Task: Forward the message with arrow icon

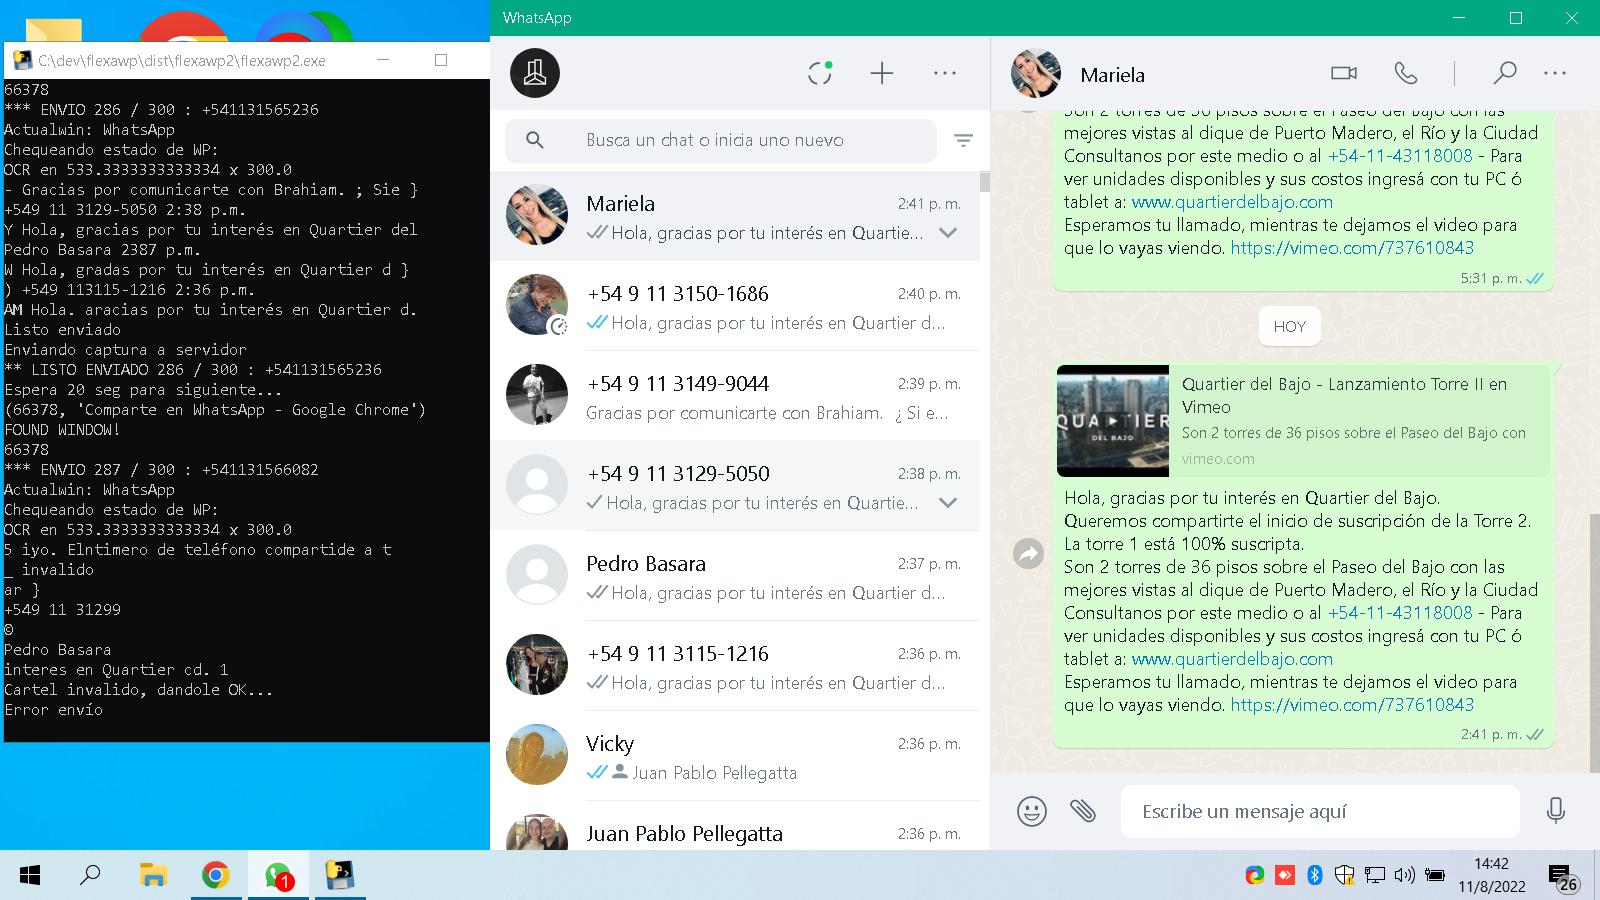Action: point(1028,553)
